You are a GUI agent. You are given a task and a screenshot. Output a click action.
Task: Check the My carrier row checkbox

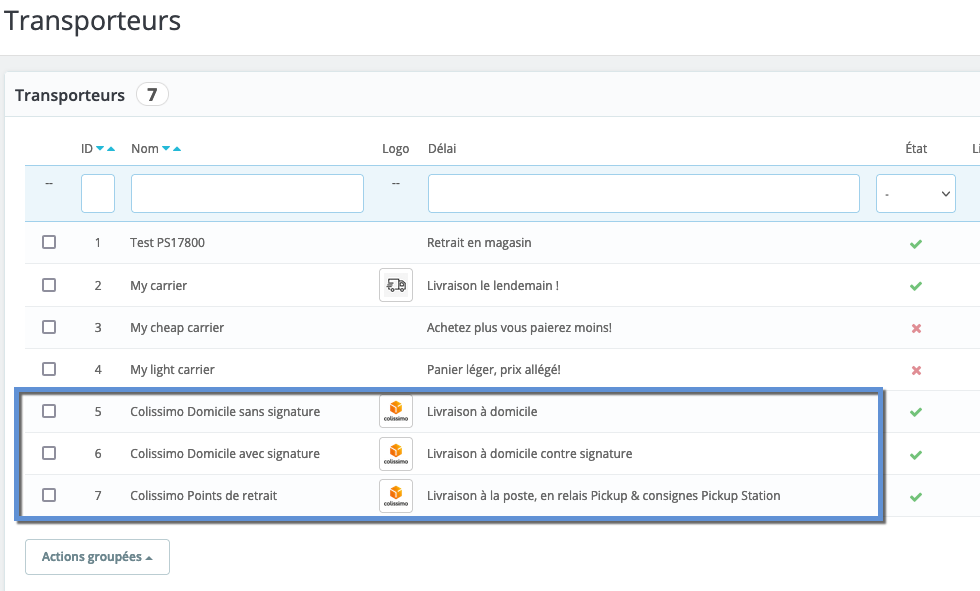[x=49, y=285]
